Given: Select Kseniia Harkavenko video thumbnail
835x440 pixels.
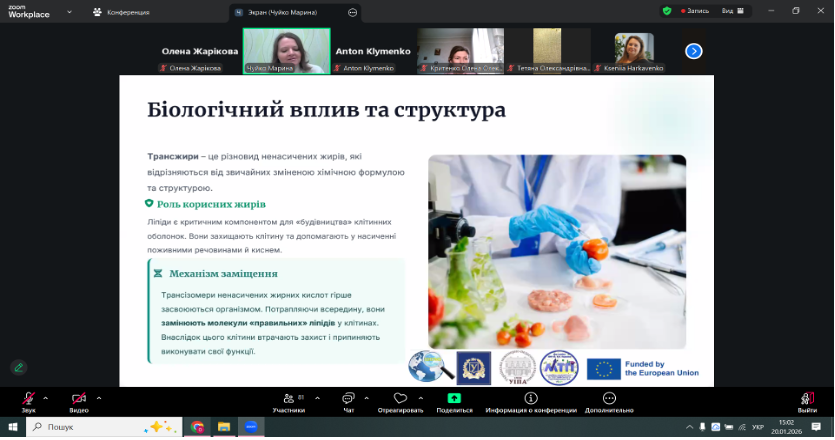Looking at the screenshot, I should (x=634, y=51).
